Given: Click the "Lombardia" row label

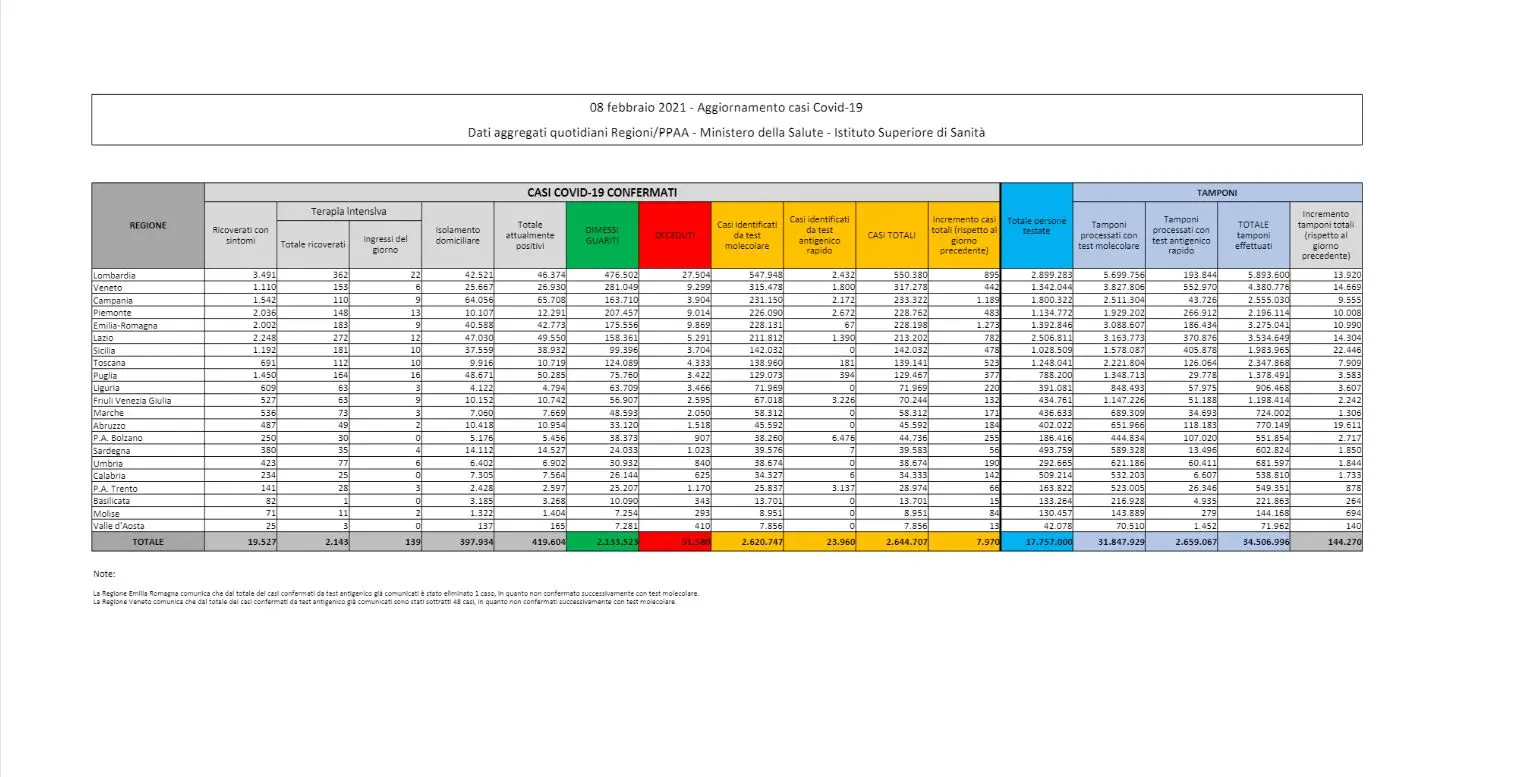Looking at the screenshot, I should point(148,274).
